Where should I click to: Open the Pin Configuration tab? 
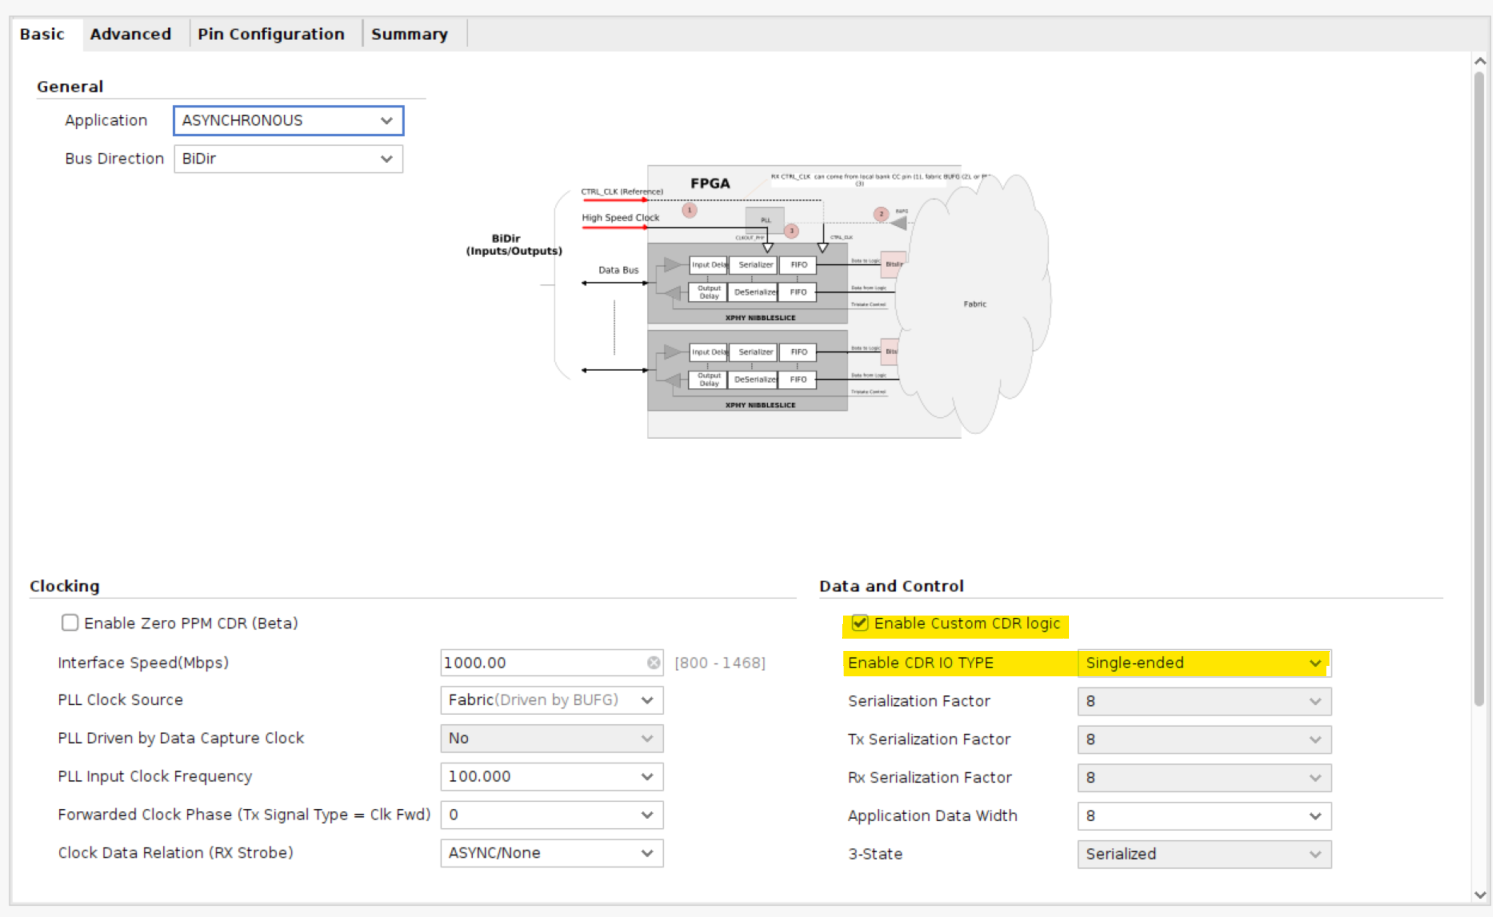tap(272, 33)
